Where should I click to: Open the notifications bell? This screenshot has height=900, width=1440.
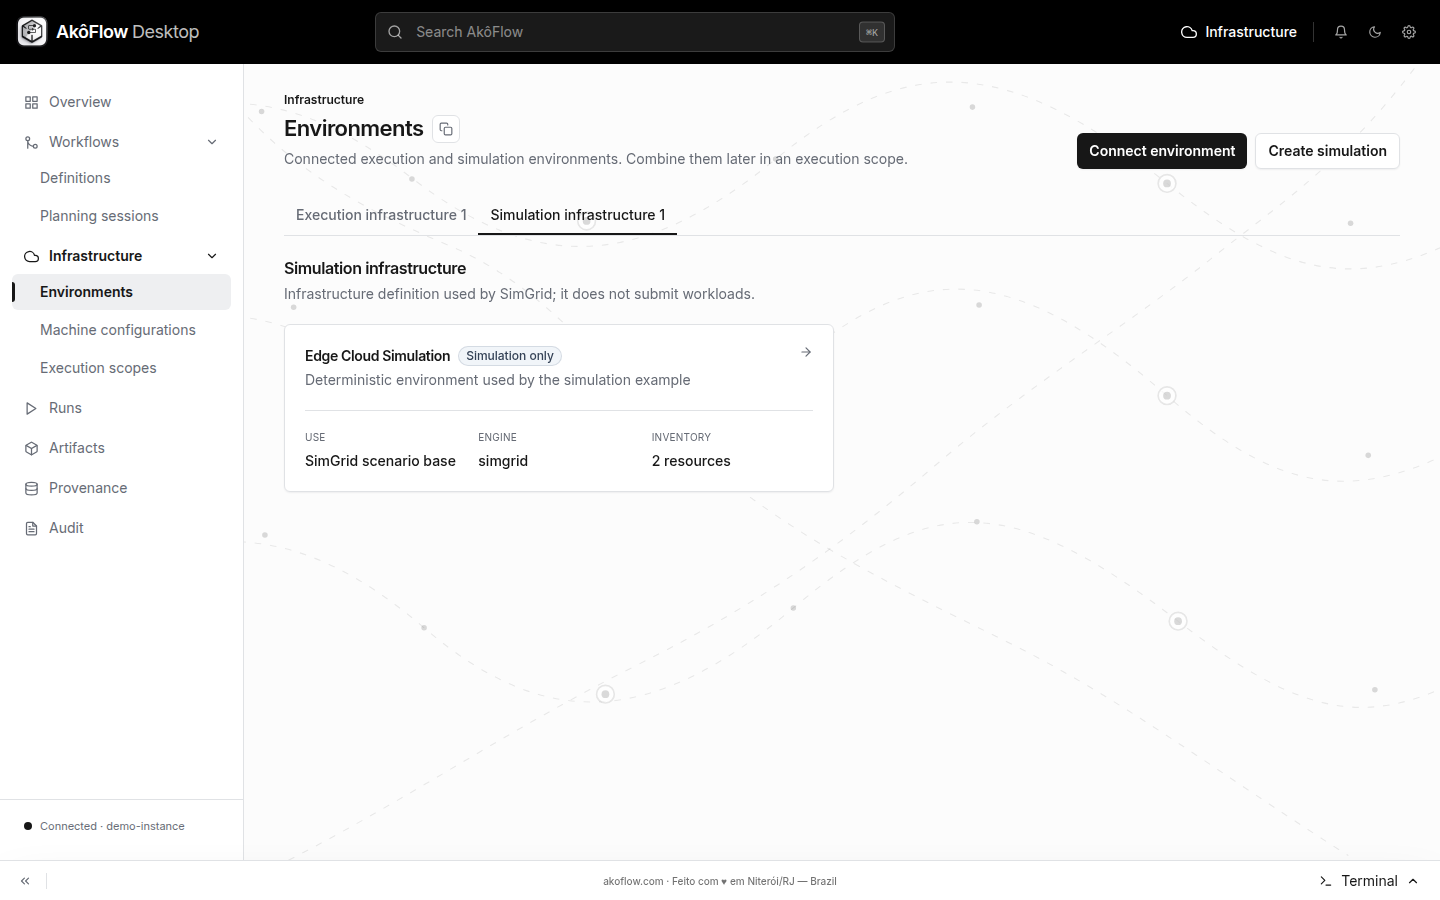[1341, 32]
